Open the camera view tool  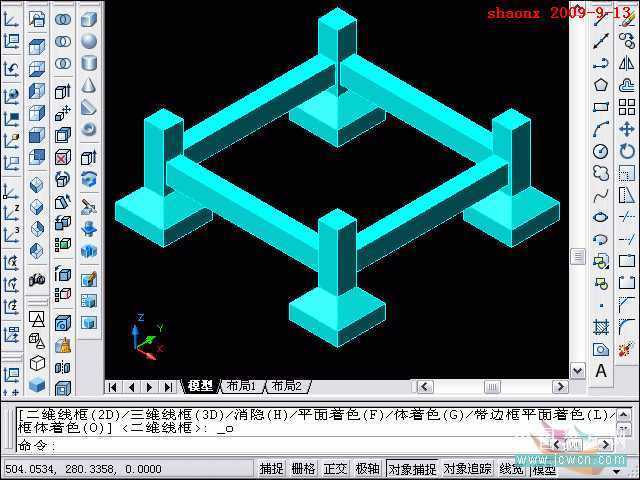pyautogui.click(x=37, y=280)
